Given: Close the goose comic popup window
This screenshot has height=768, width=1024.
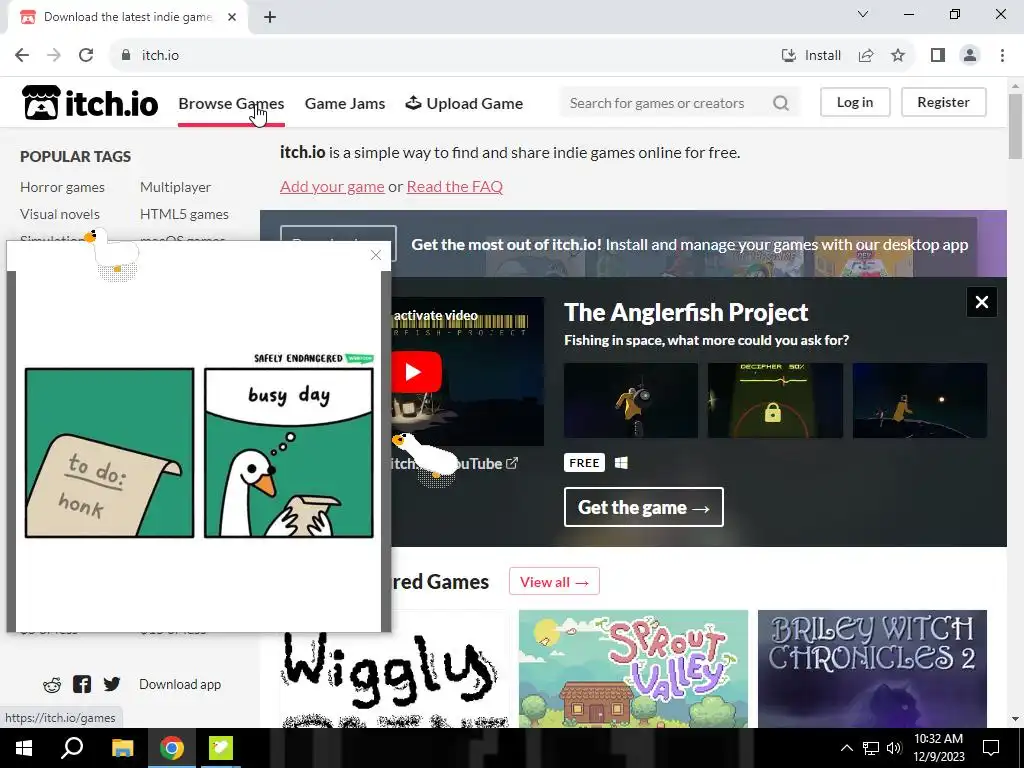Looking at the screenshot, I should pyautogui.click(x=376, y=255).
